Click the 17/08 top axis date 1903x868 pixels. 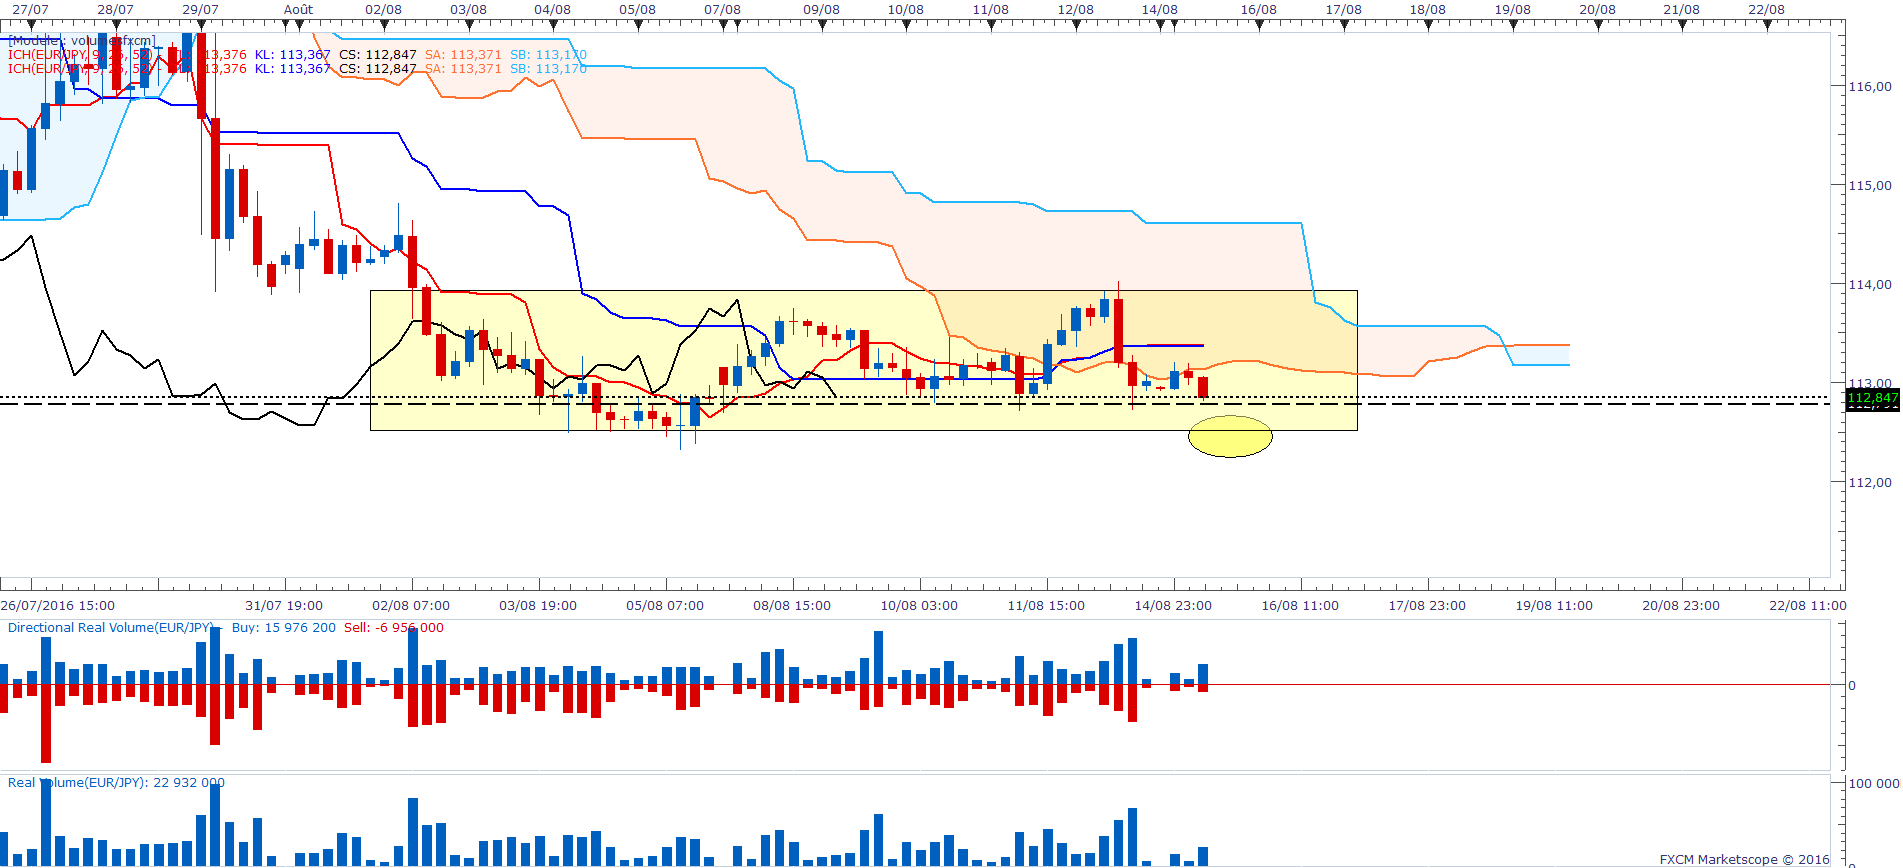1344,10
